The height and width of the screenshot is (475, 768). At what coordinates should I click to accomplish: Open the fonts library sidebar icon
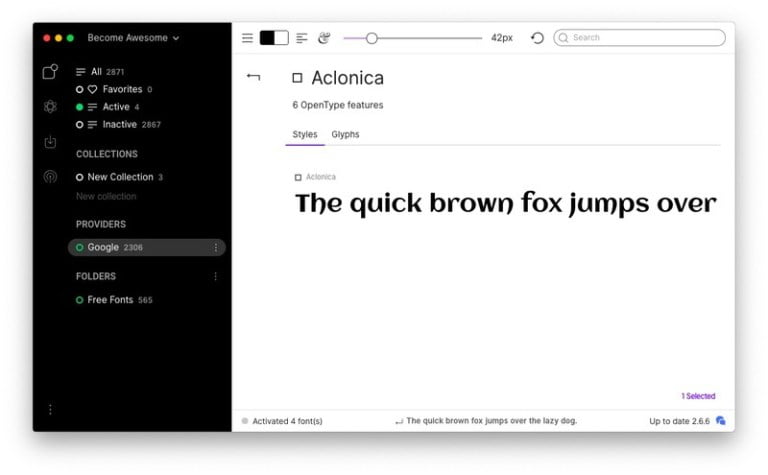(50, 71)
